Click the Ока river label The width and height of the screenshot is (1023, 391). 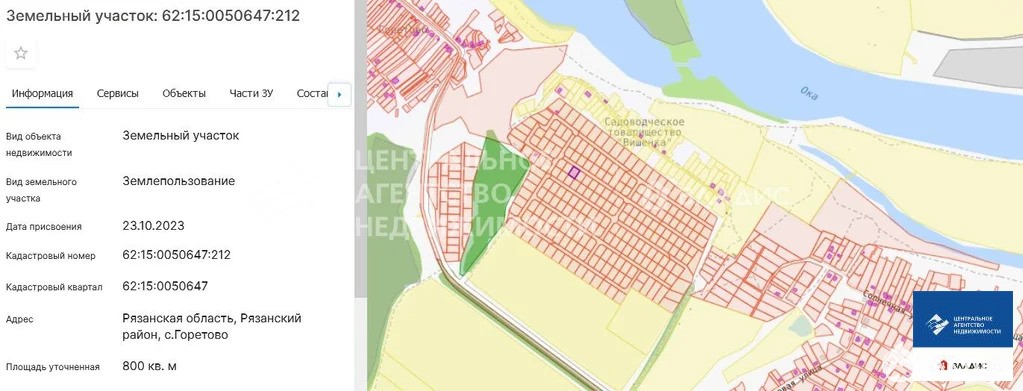pos(809,94)
